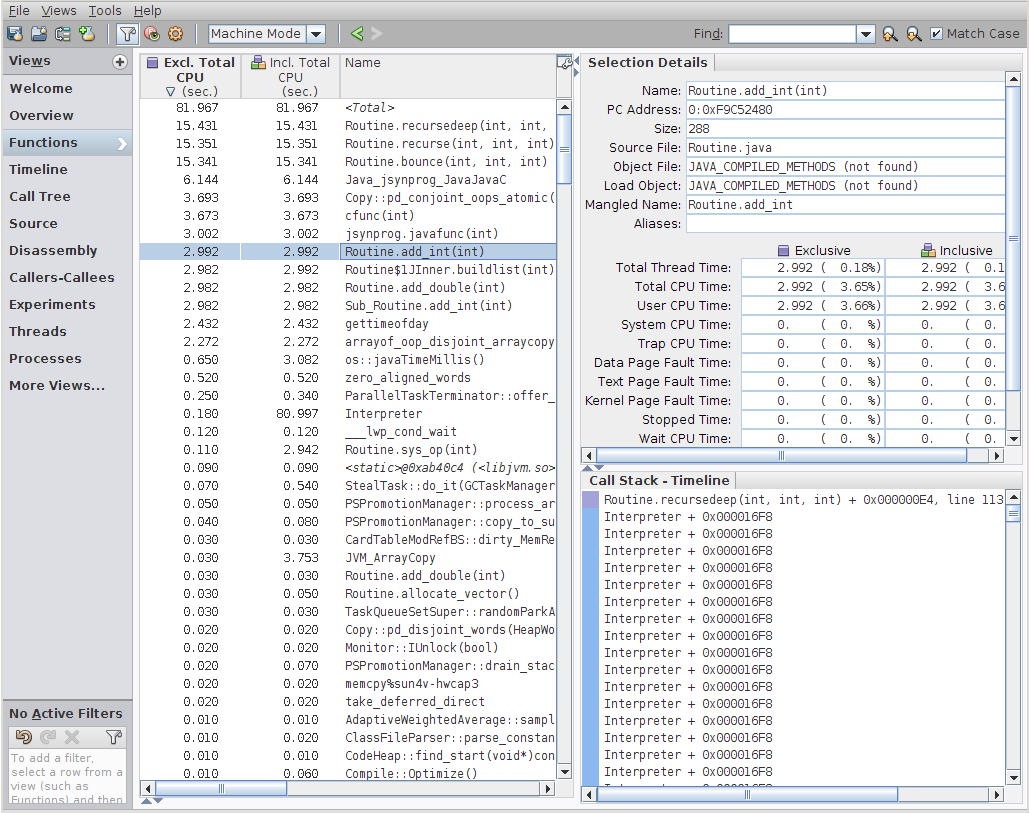
Task: Select the <Total> row
Action: click(348, 108)
